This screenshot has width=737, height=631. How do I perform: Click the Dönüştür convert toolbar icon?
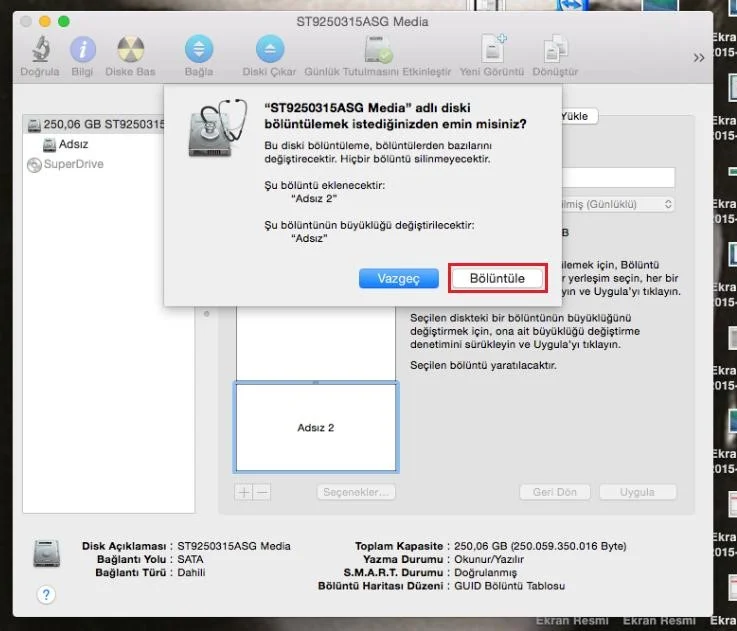pyautogui.click(x=555, y=49)
